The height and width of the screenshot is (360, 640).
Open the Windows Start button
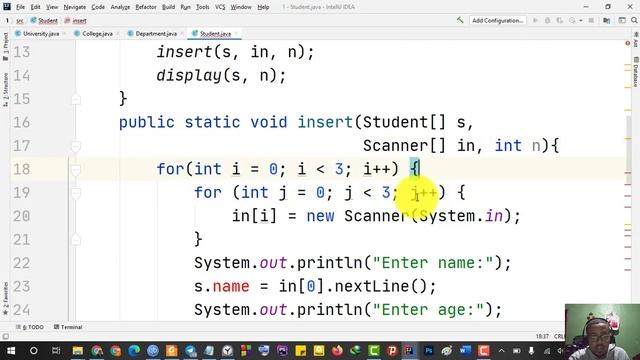[x=11, y=351]
